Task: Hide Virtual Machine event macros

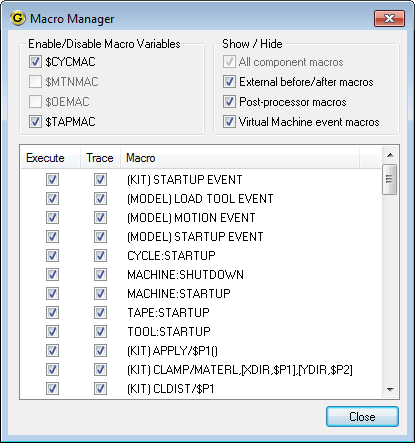Action: point(229,122)
